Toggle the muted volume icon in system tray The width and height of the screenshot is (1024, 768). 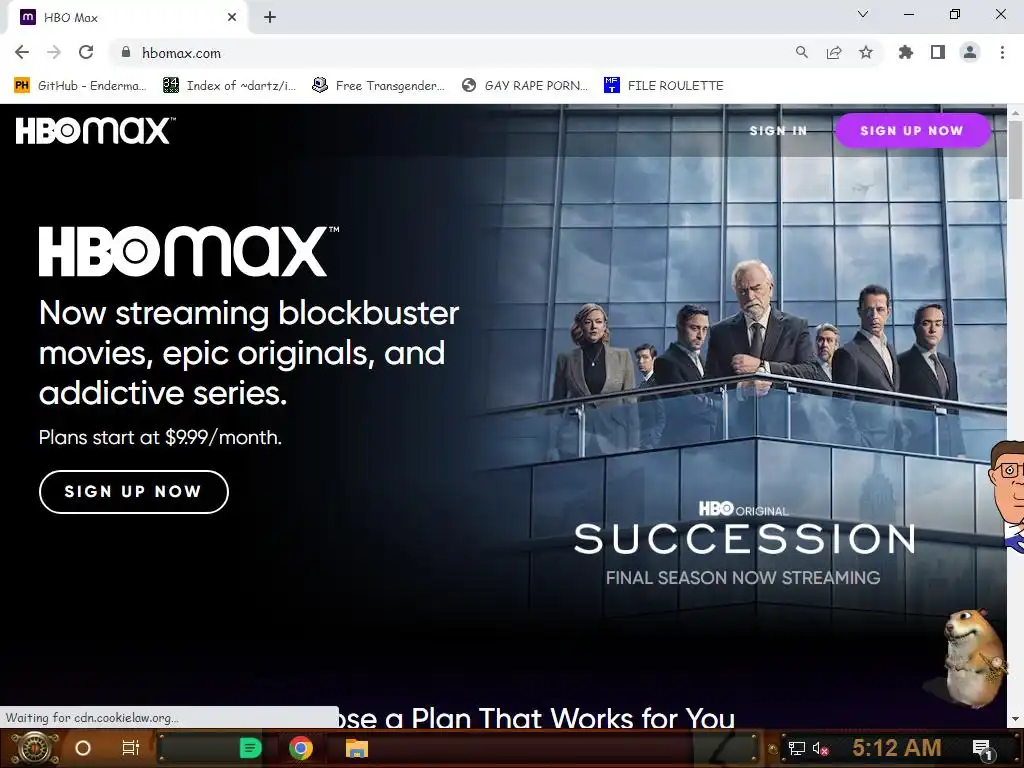point(820,748)
